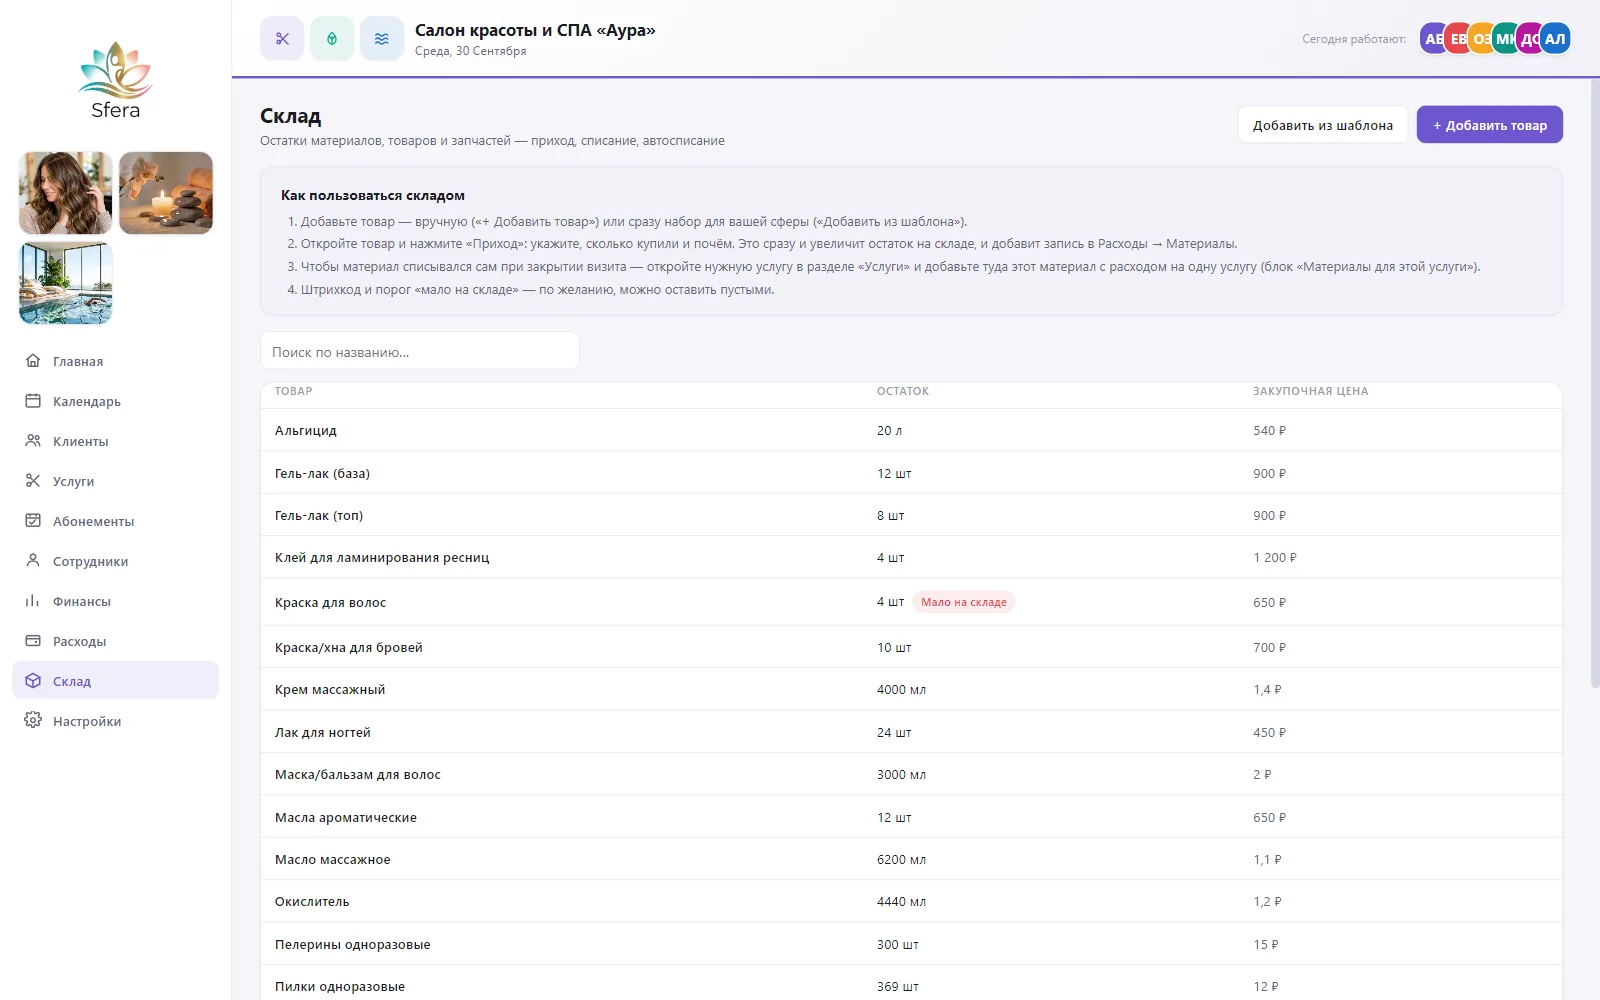The height and width of the screenshot is (1000, 1600).
Task: Open Настройки via its gear icon
Action: [33, 721]
